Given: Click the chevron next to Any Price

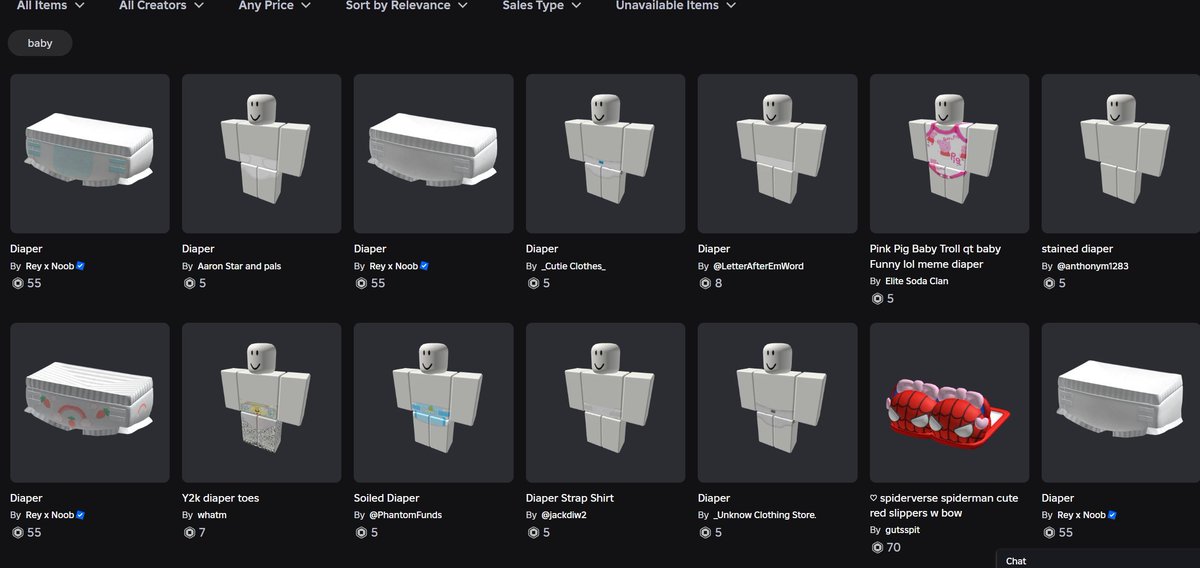Looking at the screenshot, I should coord(305,6).
